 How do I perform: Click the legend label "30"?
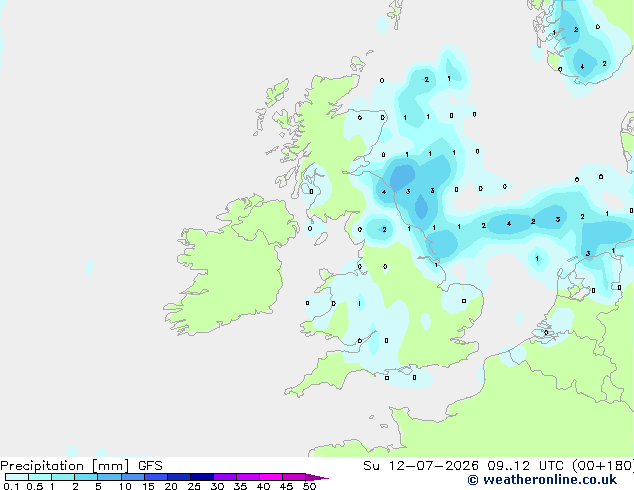(217, 486)
